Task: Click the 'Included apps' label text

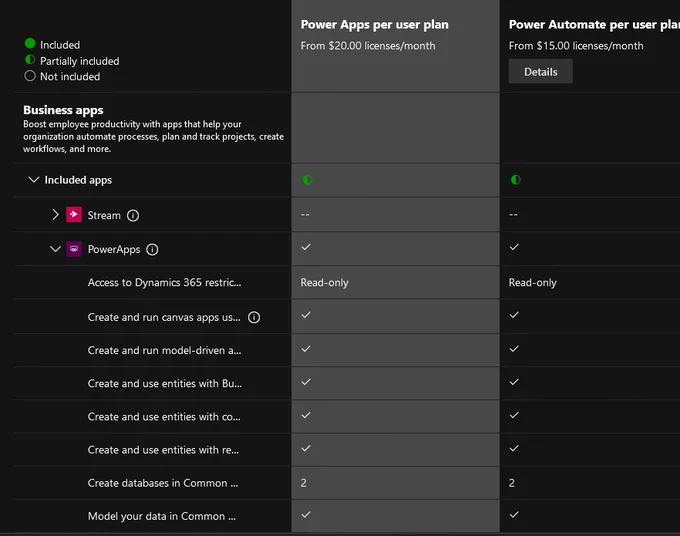Action: click(x=78, y=180)
